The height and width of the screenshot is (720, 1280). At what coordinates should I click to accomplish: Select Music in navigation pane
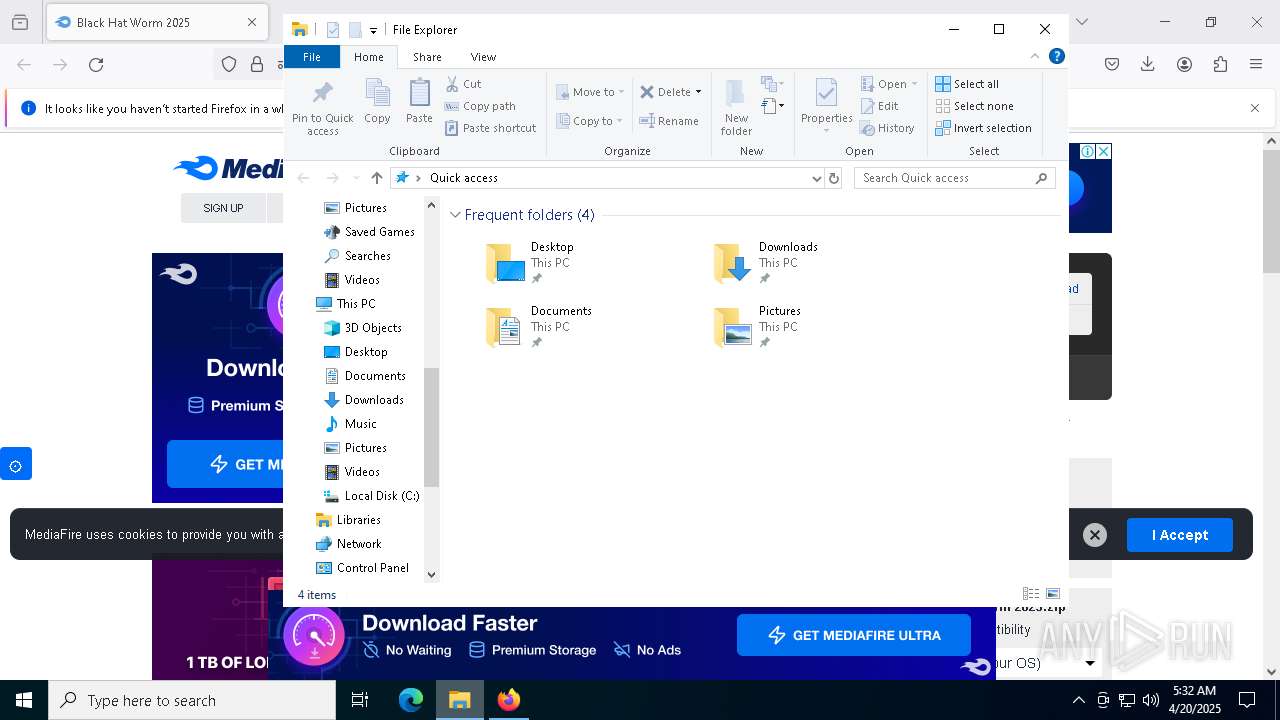point(350,424)
